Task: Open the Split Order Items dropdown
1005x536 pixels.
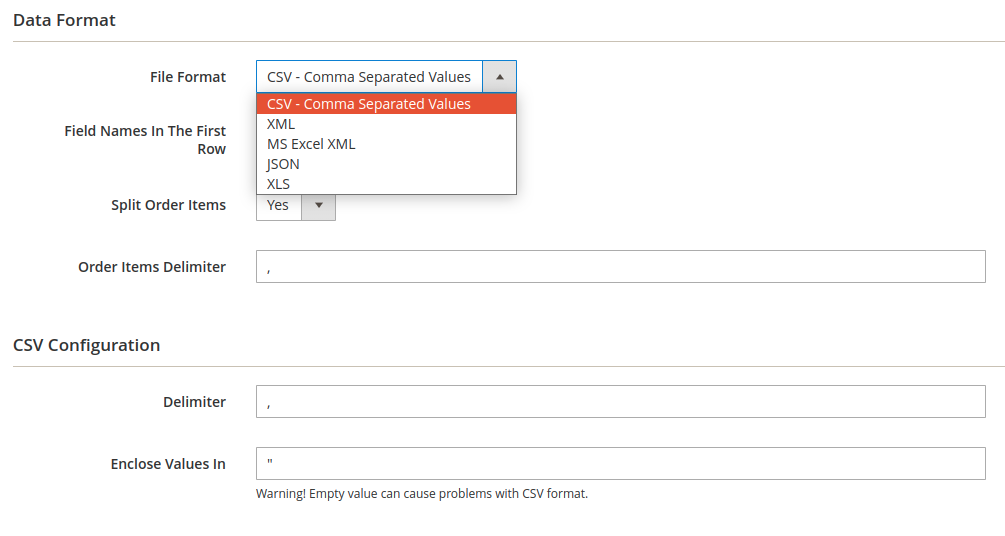Action: click(x=295, y=206)
